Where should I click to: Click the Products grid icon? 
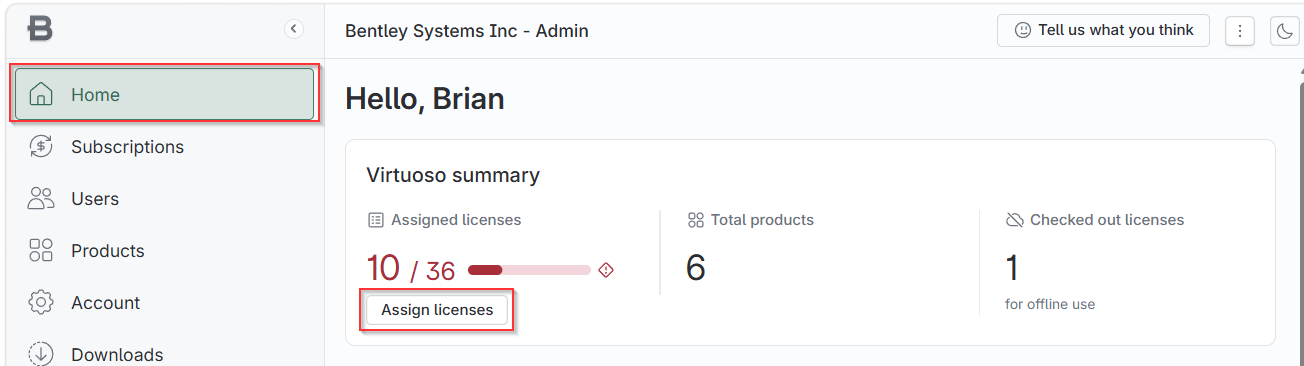tap(41, 251)
